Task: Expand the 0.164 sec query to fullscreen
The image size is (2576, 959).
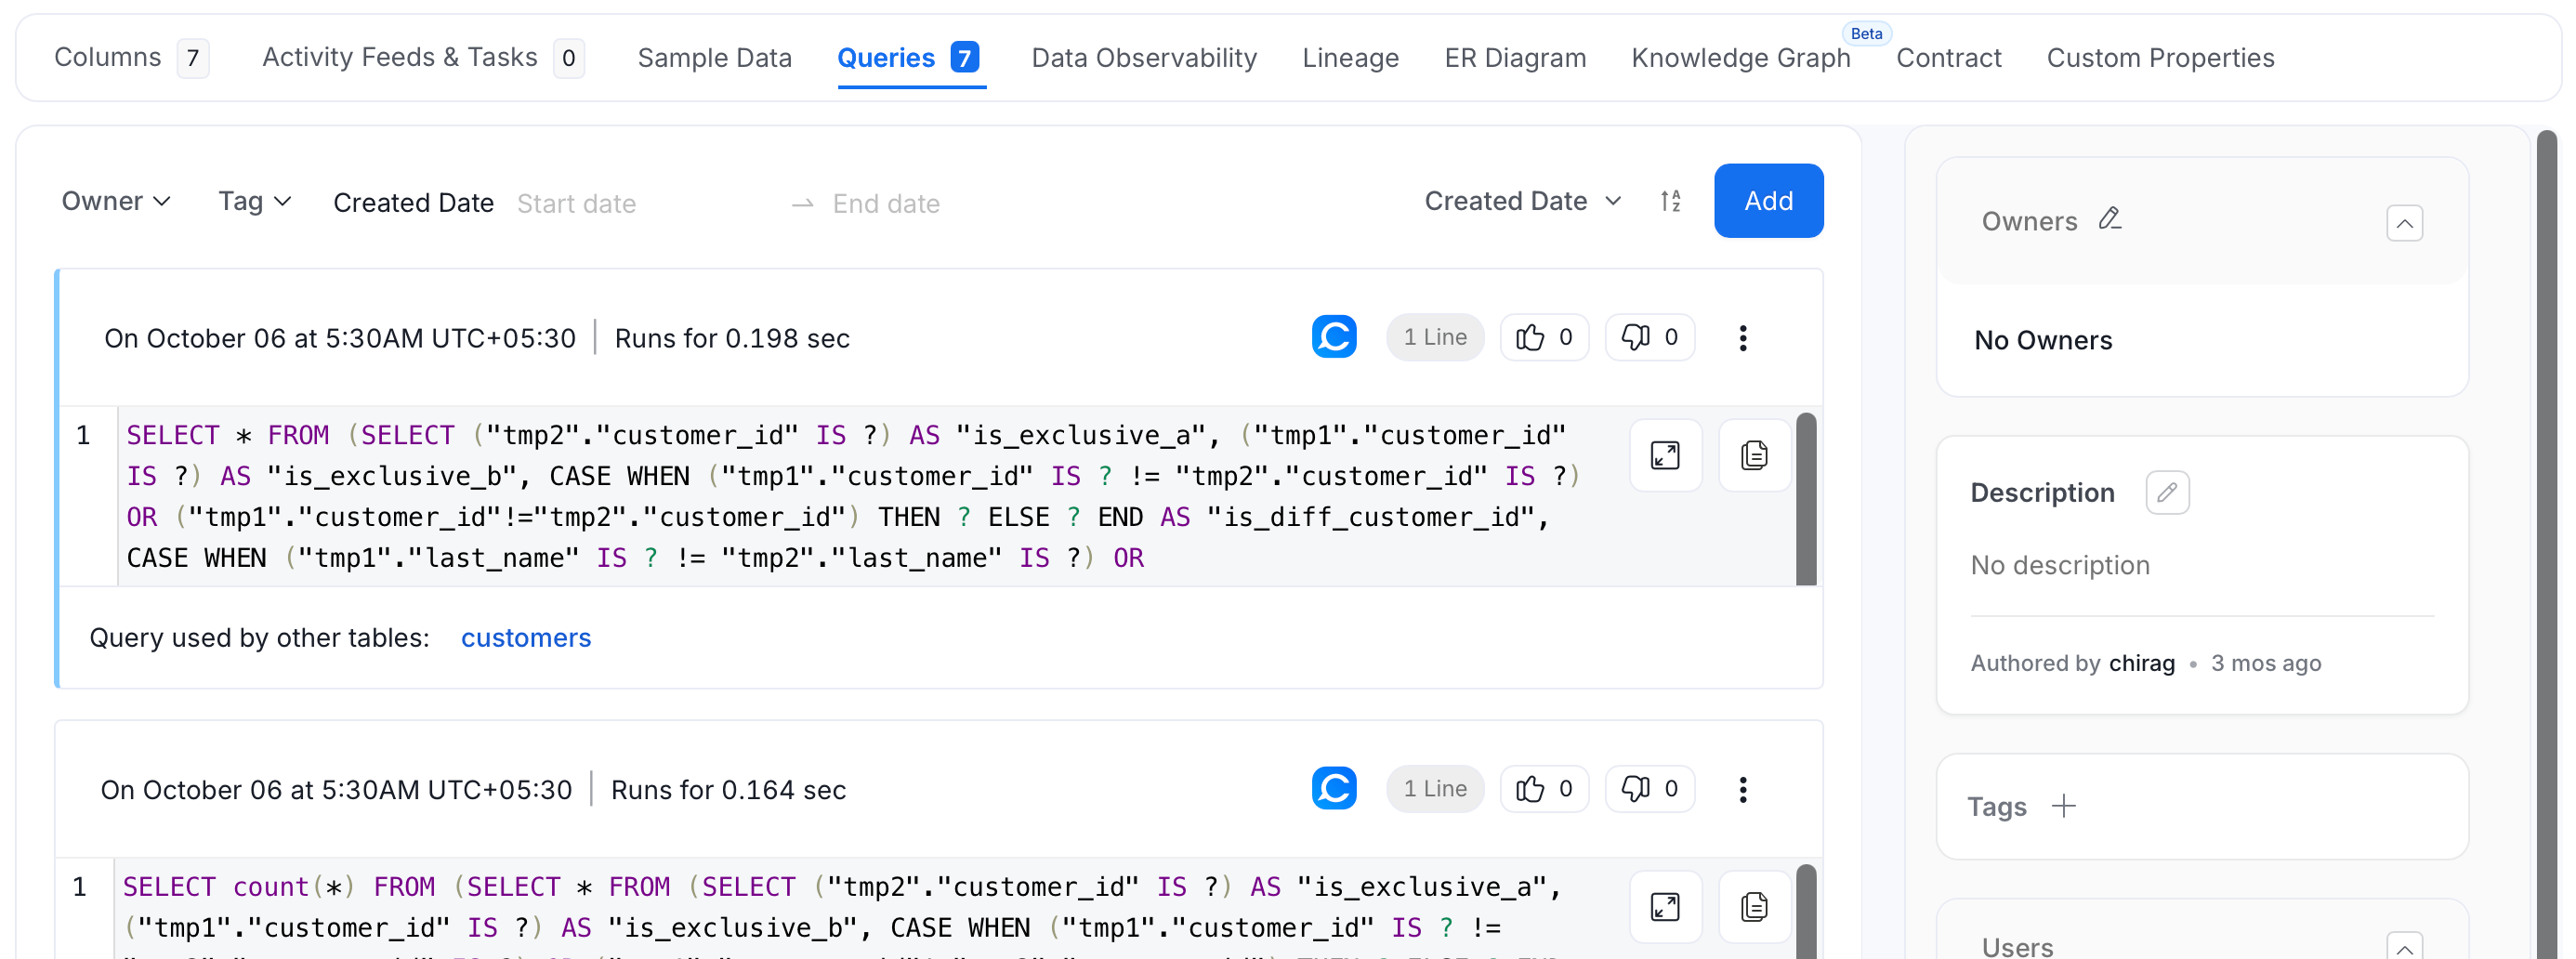Action: (1665, 907)
